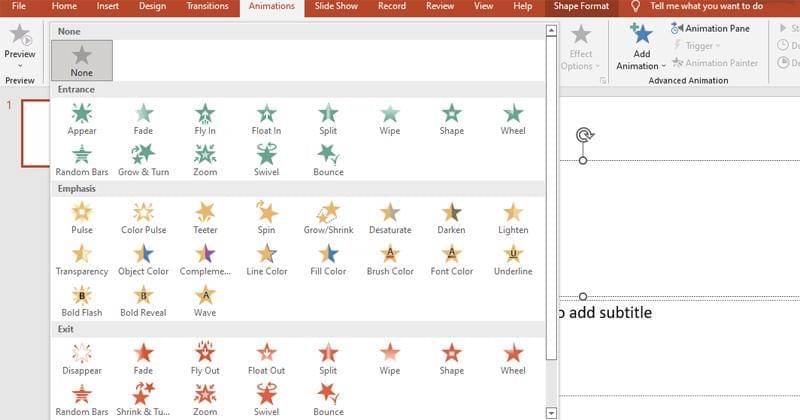Select the Fly Out exit effect

click(x=205, y=358)
